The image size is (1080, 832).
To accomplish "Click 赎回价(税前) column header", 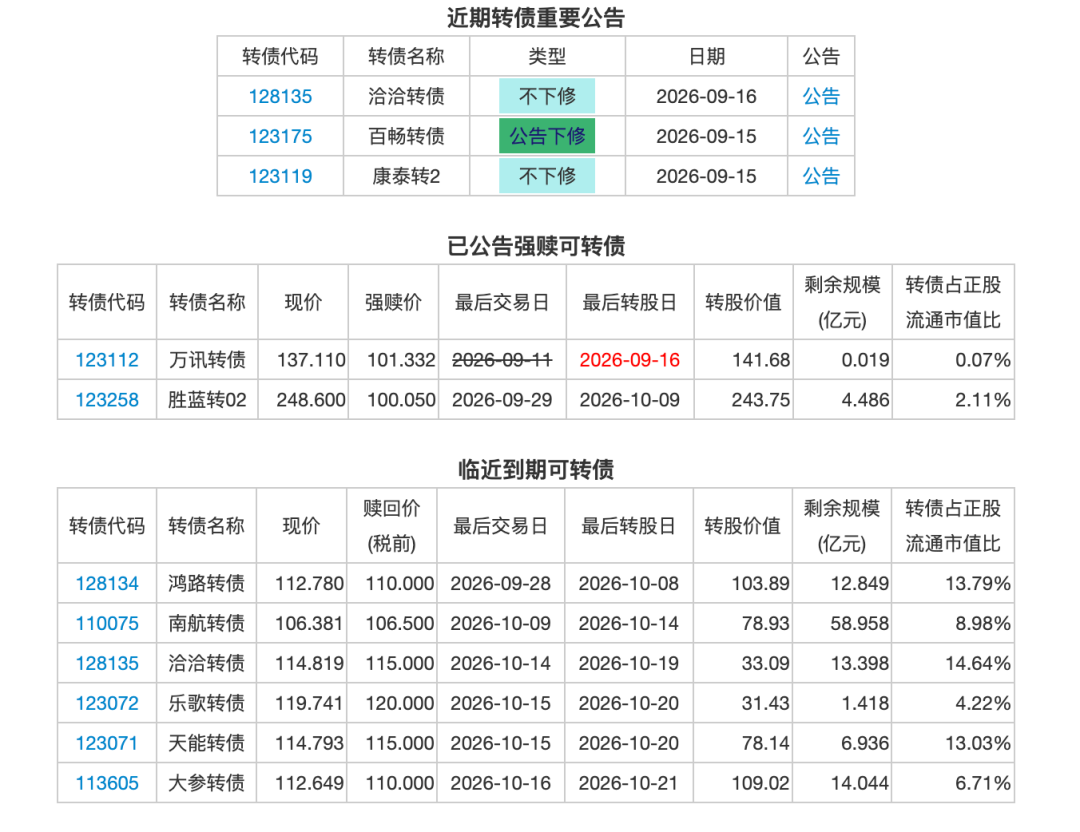I will tap(392, 526).
